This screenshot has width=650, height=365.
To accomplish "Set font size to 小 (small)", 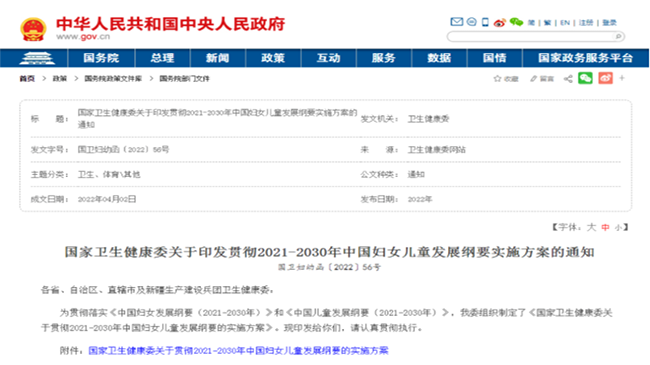I will click(618, 228).
